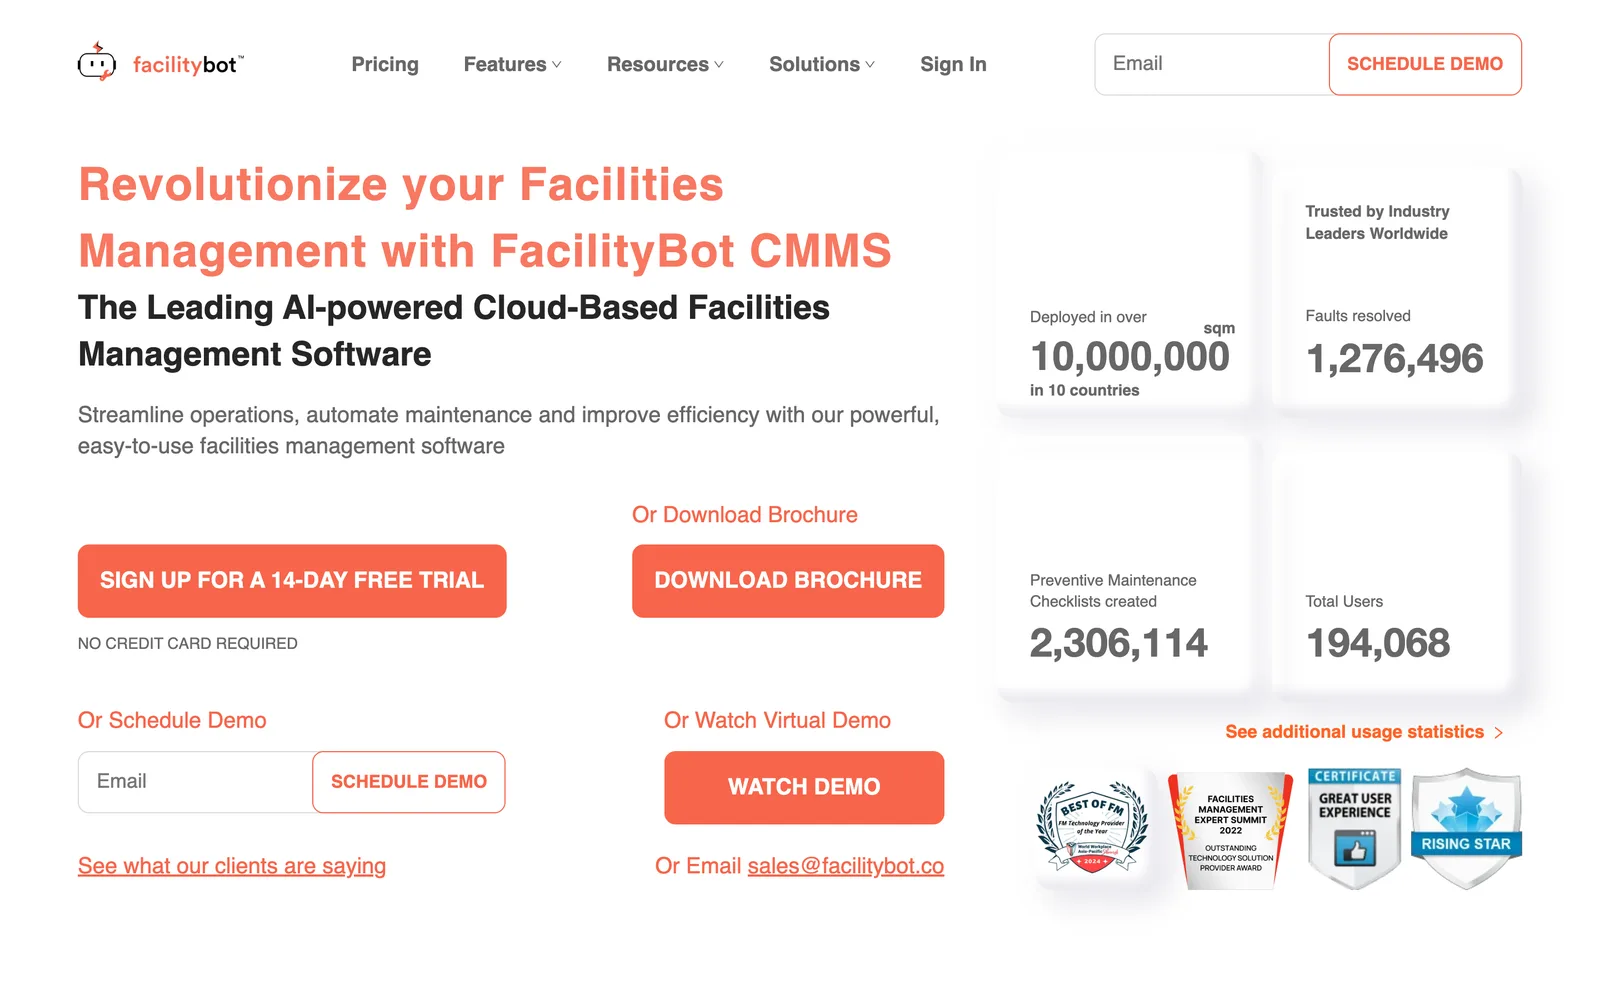The height and width of the screenshot is (1000, 1600).
Task: Click the Great User Experience certificate badge
Action: 1354,828
